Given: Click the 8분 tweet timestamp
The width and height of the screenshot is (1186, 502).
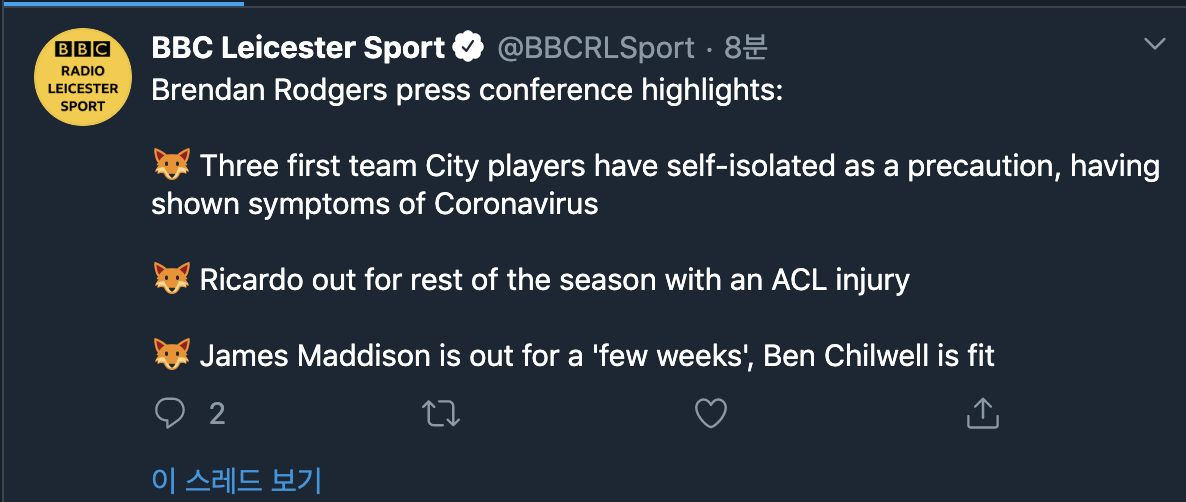Looking at the screenshot, I should 745,47.
